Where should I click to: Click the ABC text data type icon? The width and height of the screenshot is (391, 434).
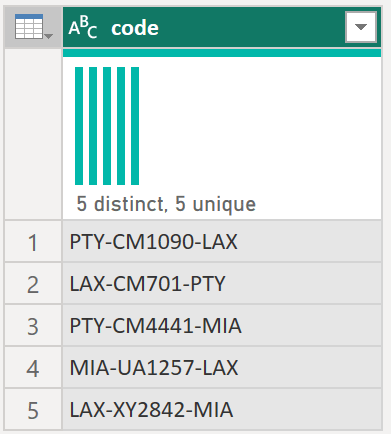(83, 28)
